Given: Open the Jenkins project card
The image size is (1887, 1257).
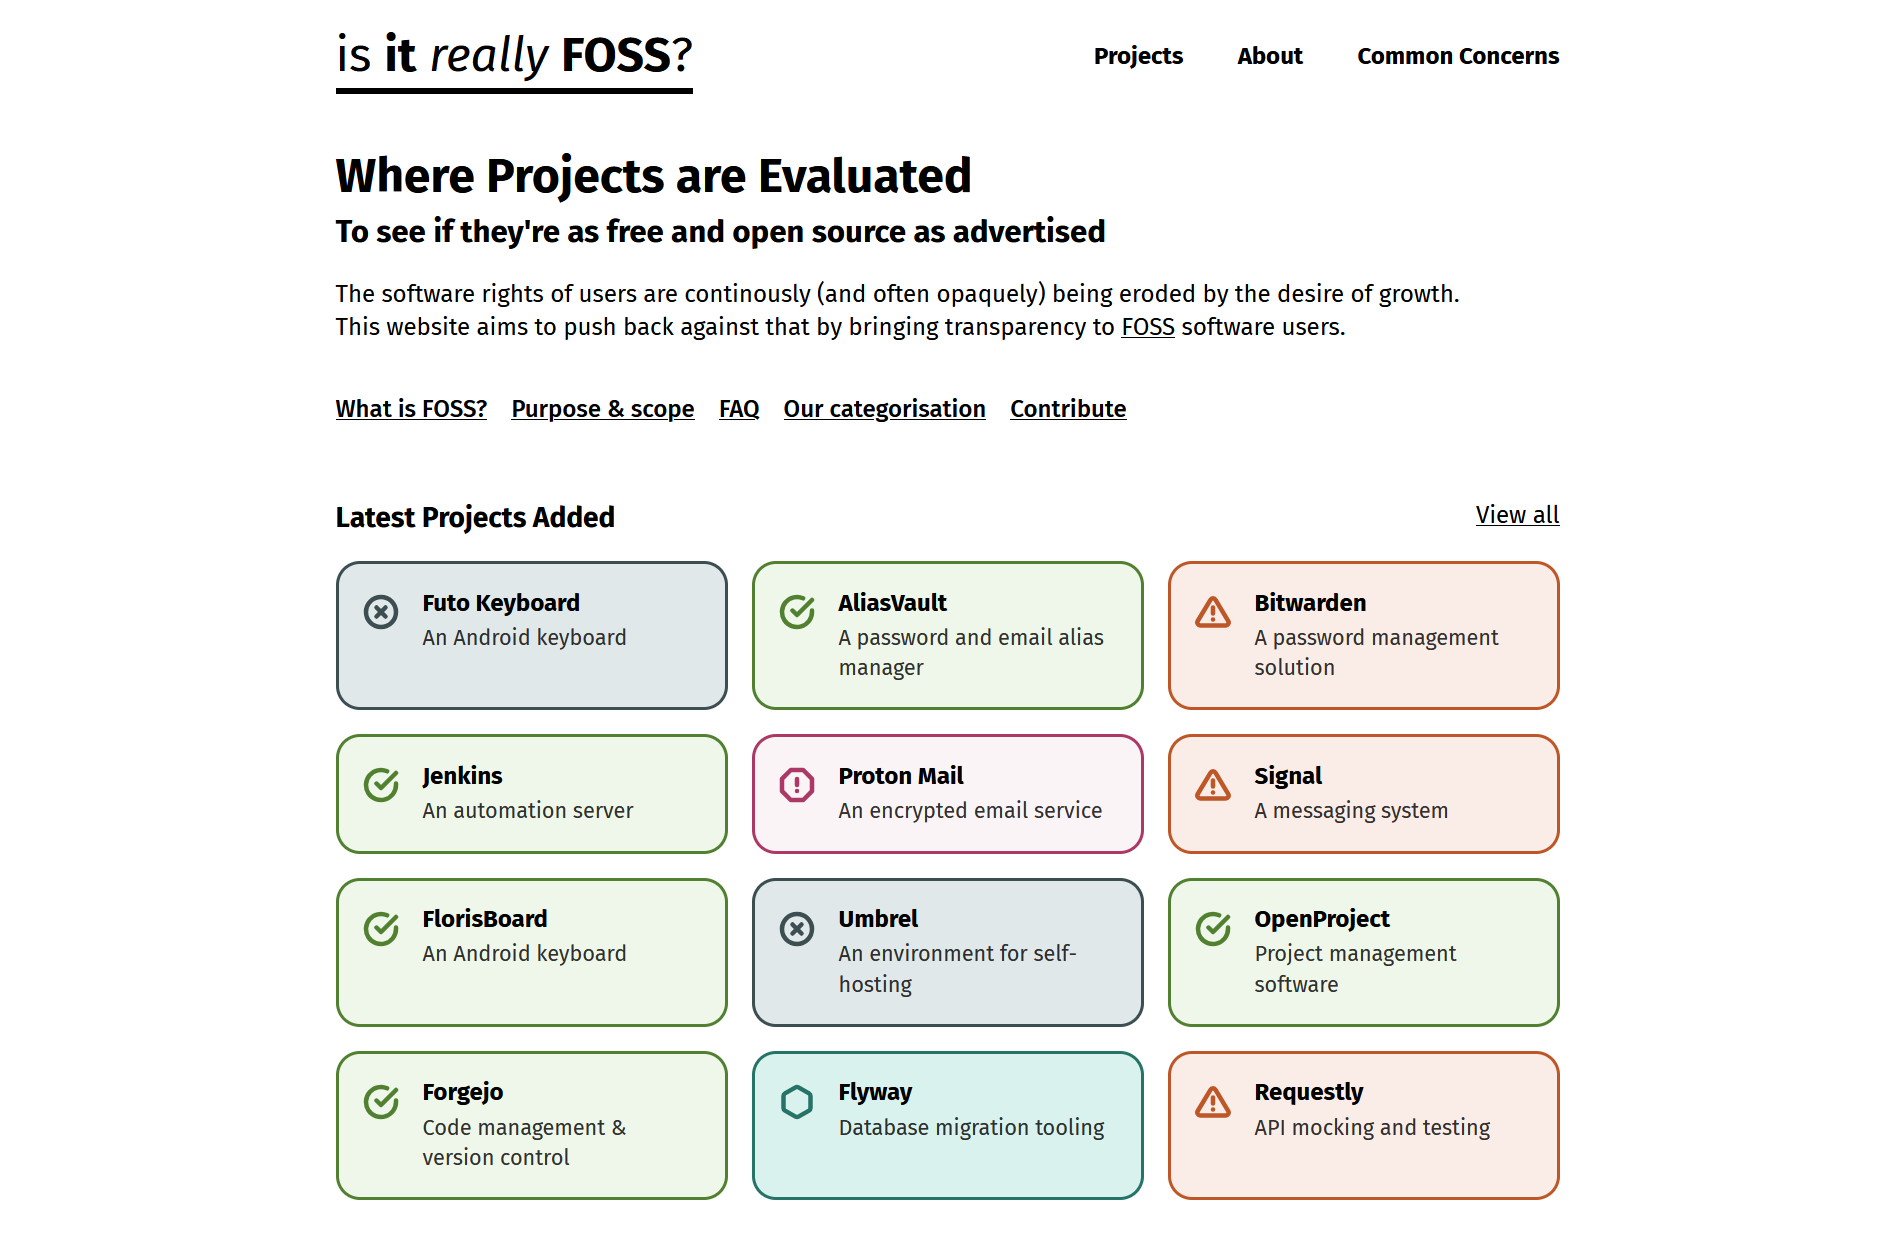Looking at the screenshot, I should [x=532, y=794].
